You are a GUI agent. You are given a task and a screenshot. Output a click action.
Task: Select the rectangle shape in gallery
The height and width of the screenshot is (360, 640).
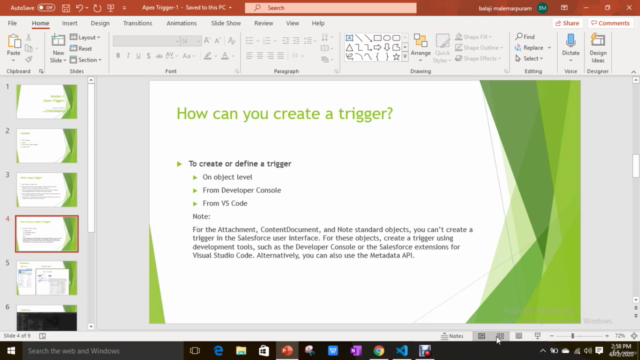[x=378, y=38]
